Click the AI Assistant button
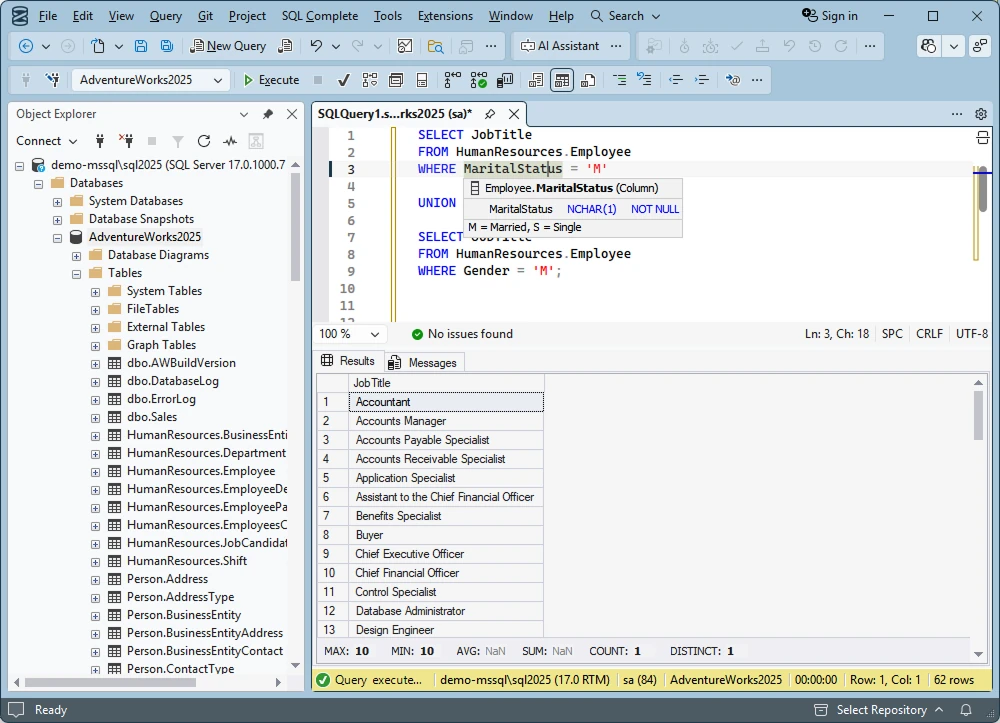Screen dimensions: 1000x723 pyautogui.click(x=560, y=46)
